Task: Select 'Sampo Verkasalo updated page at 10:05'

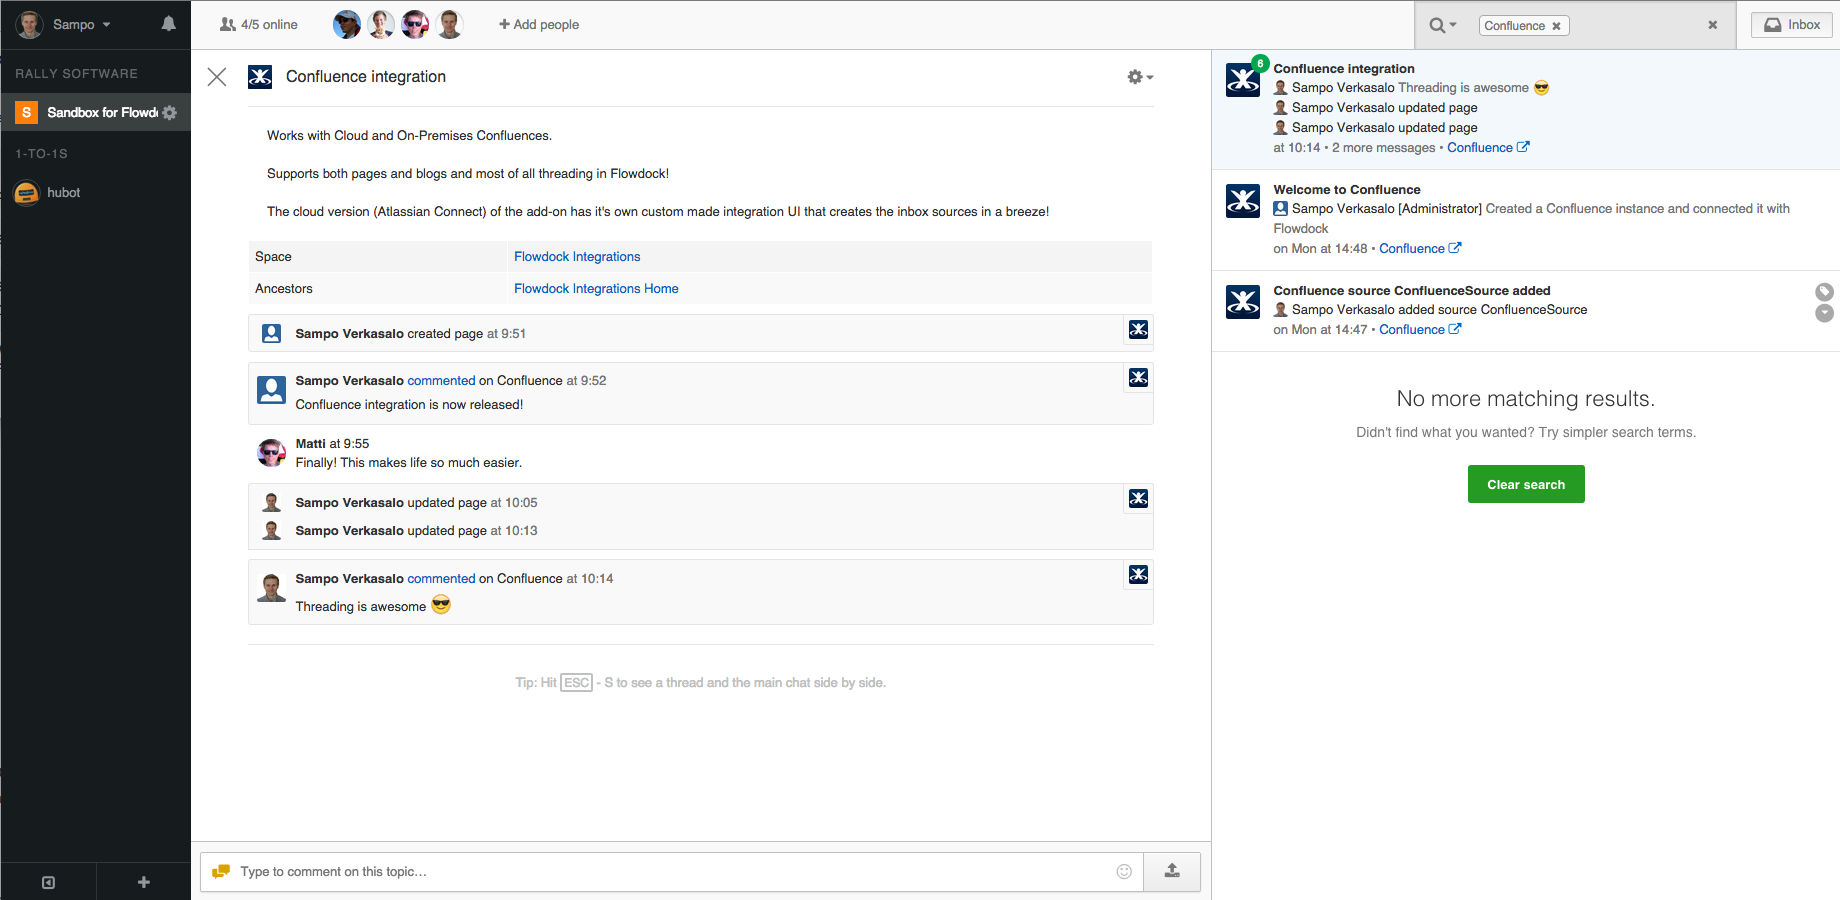Action: pos(416,503)
